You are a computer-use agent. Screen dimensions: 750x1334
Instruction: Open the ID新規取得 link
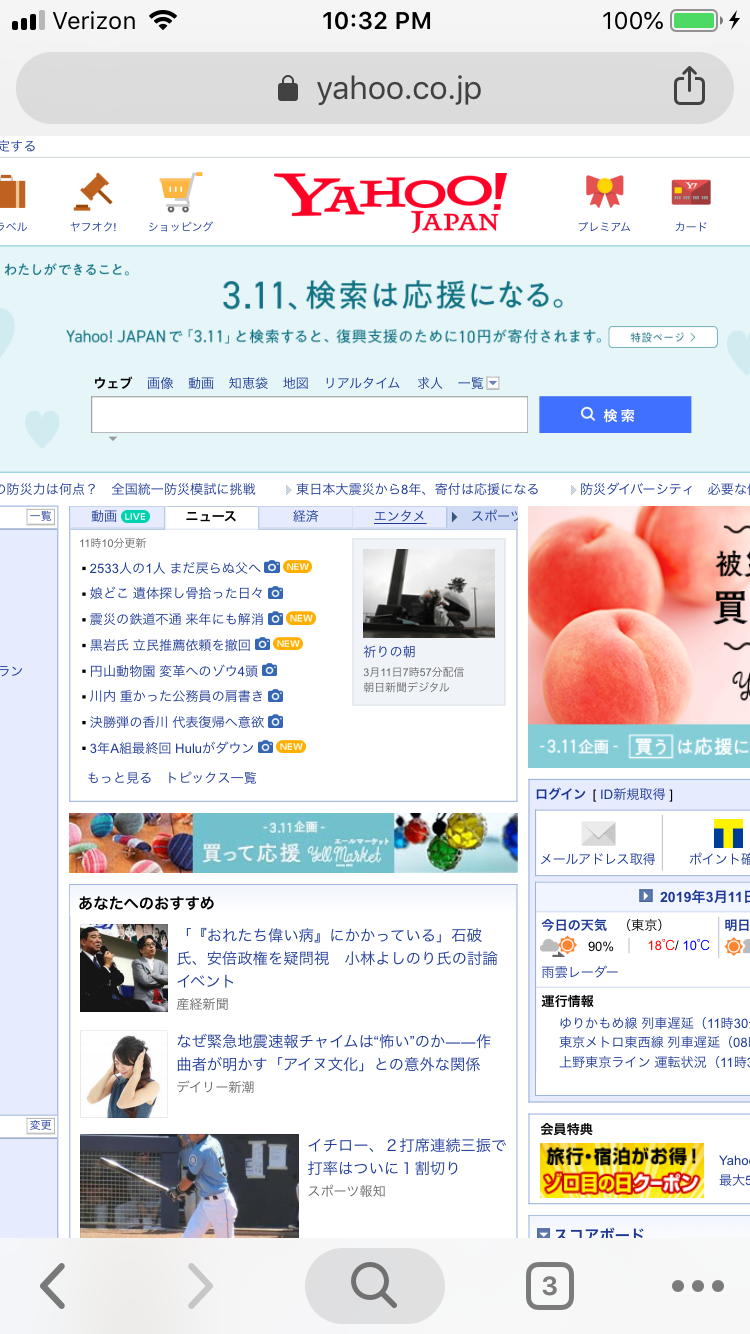tap(633, 794)
